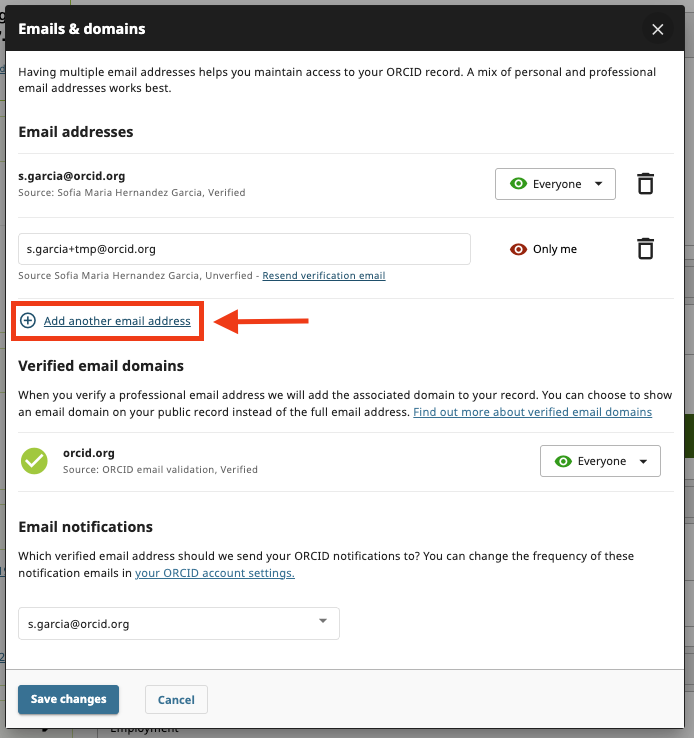Click the green eye on orcid.org domain
The image size is (694, 738).
point(563,461)
